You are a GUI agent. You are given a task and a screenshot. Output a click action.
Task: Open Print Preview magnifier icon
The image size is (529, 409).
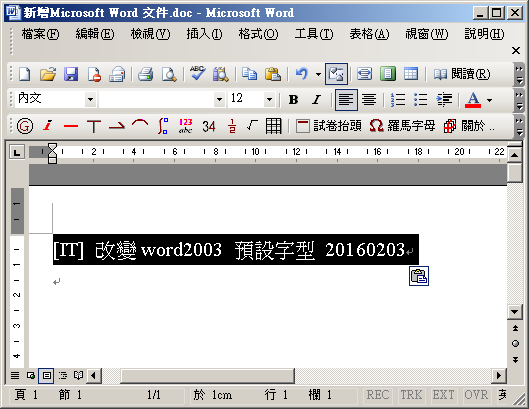pos(169,74)
